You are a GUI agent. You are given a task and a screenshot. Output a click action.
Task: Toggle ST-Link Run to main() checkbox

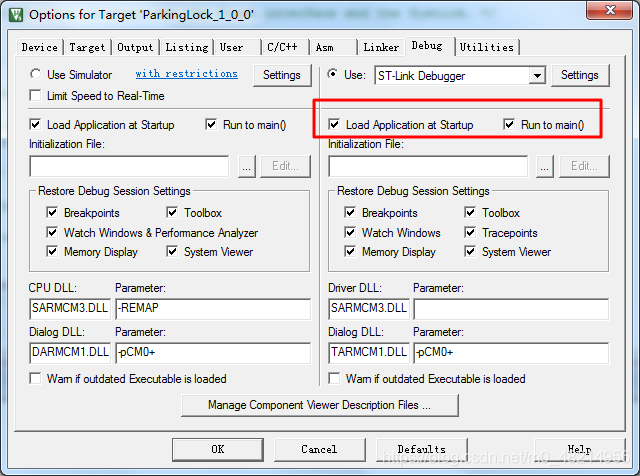(509, 124)
